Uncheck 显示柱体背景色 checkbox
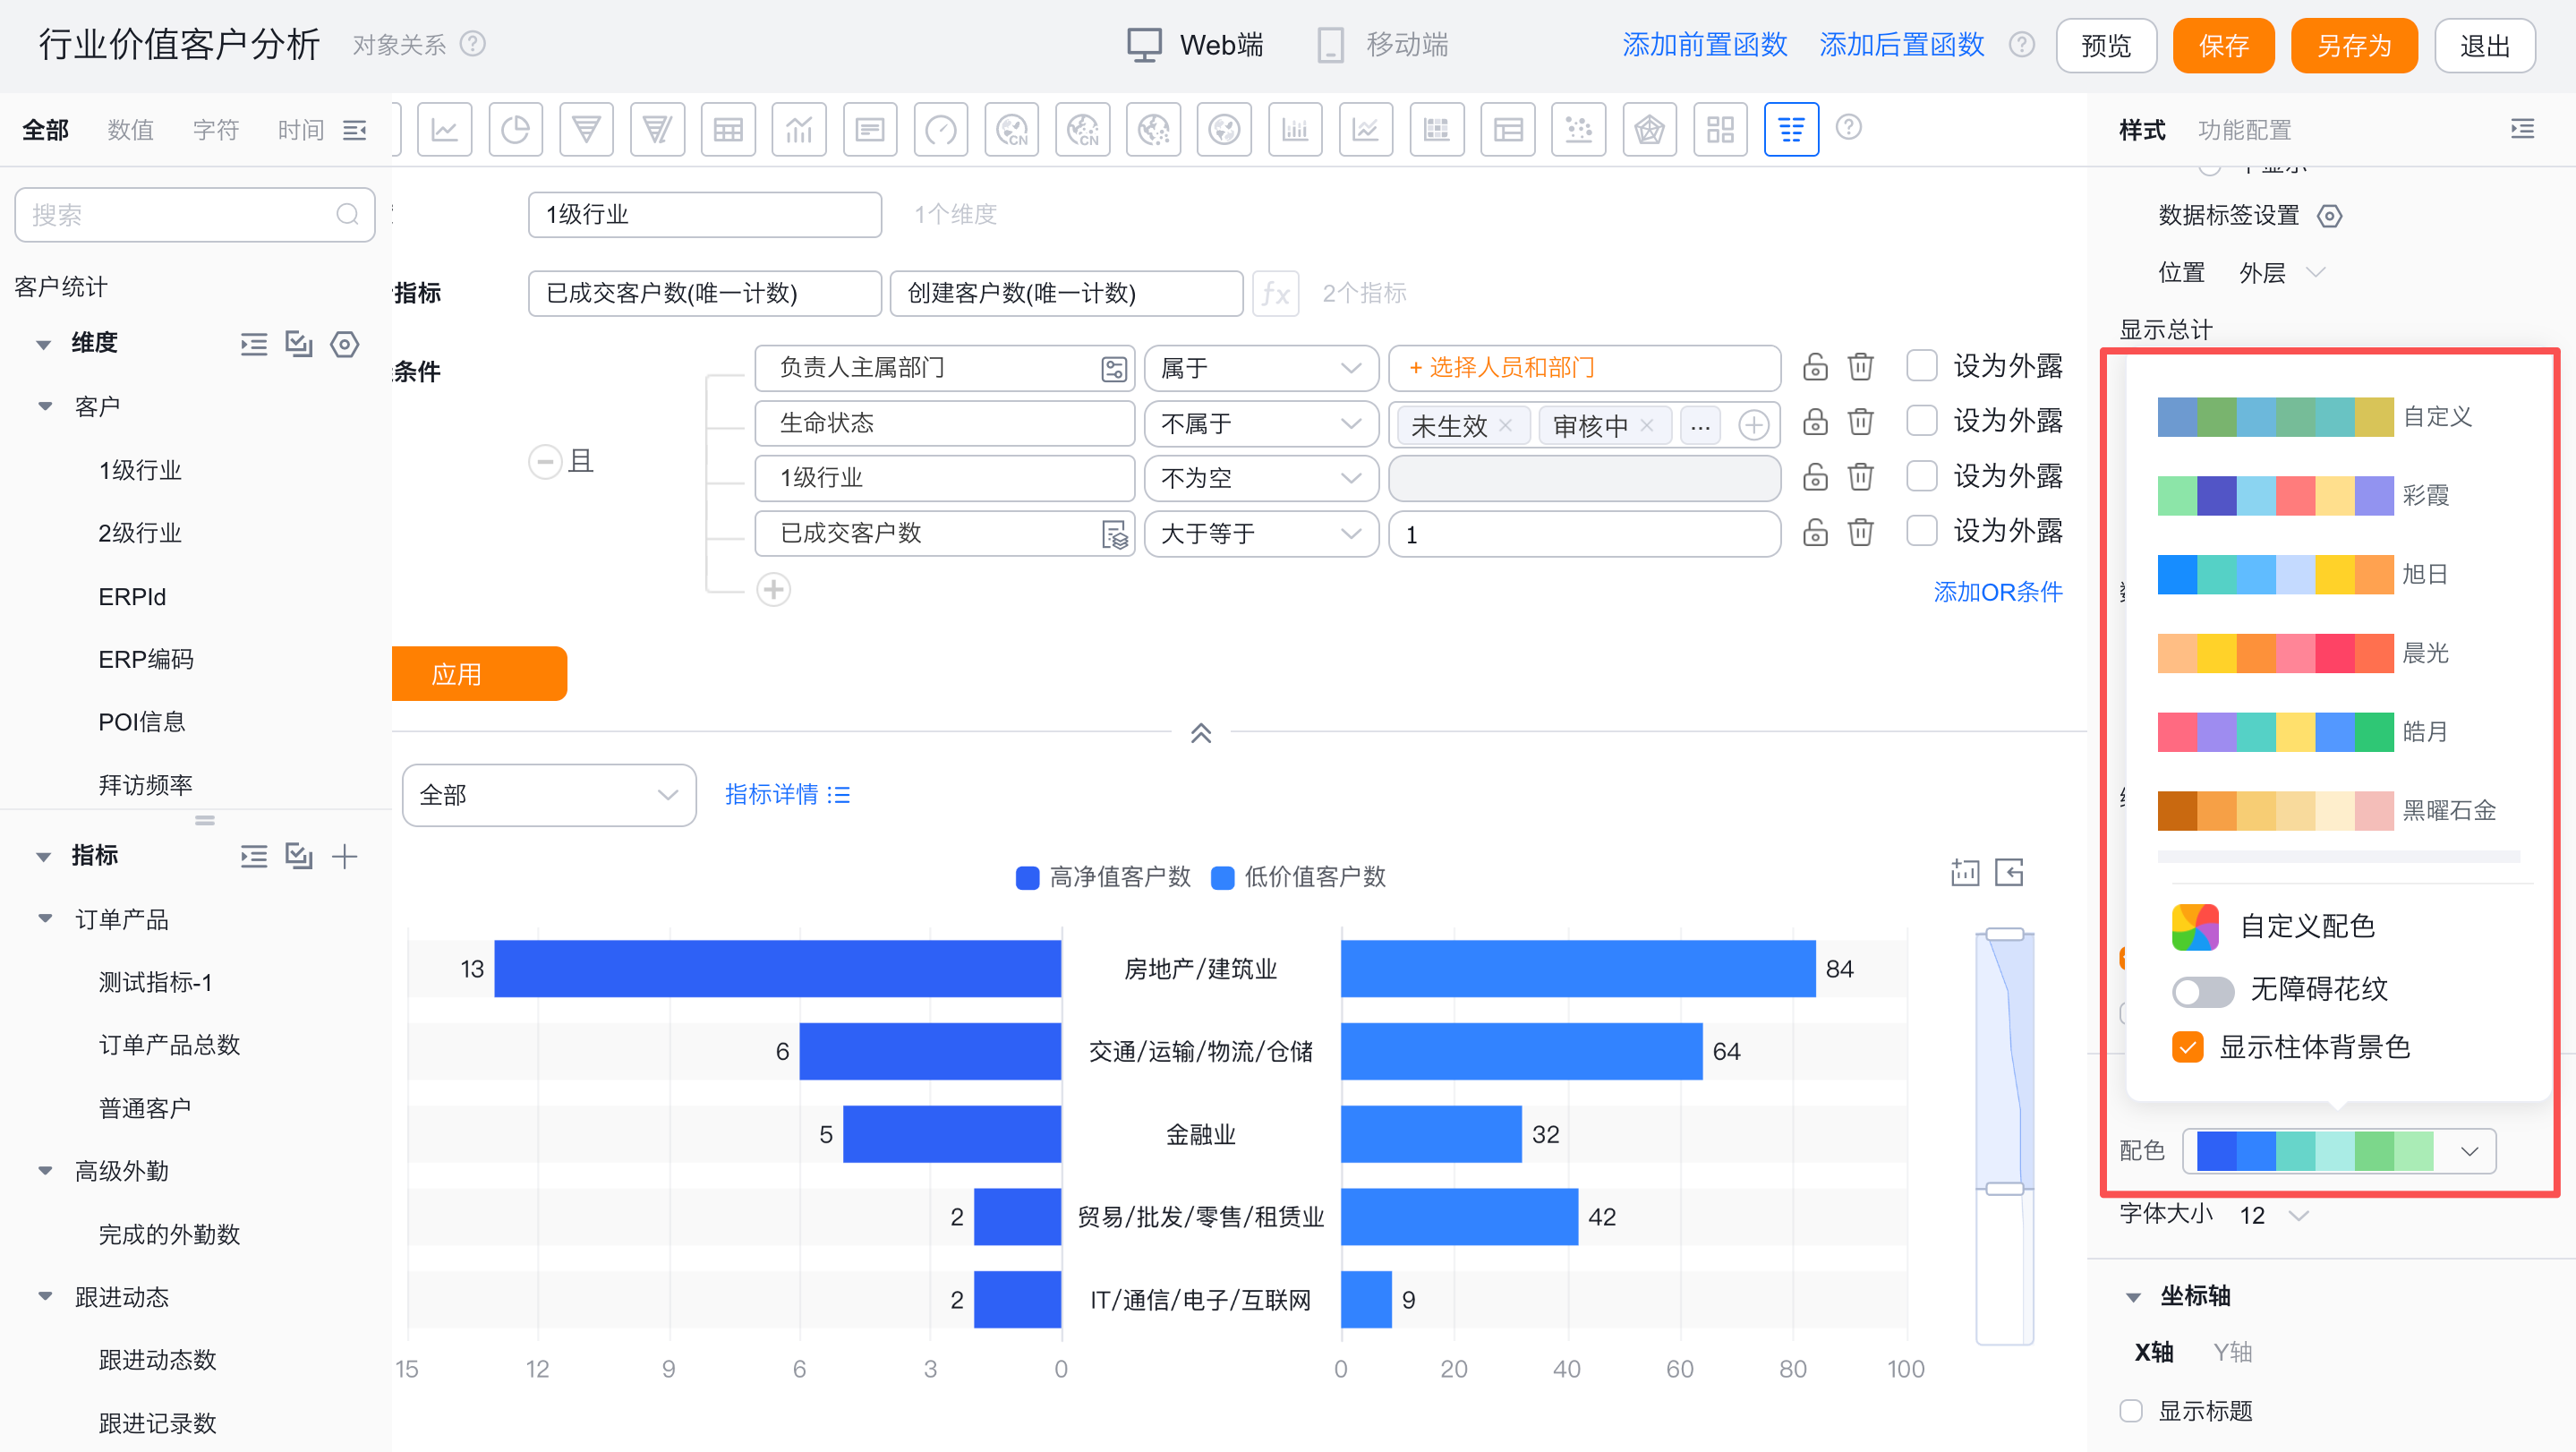The width and height of the screenshot is (2576, 1452). [2187, 1047]
